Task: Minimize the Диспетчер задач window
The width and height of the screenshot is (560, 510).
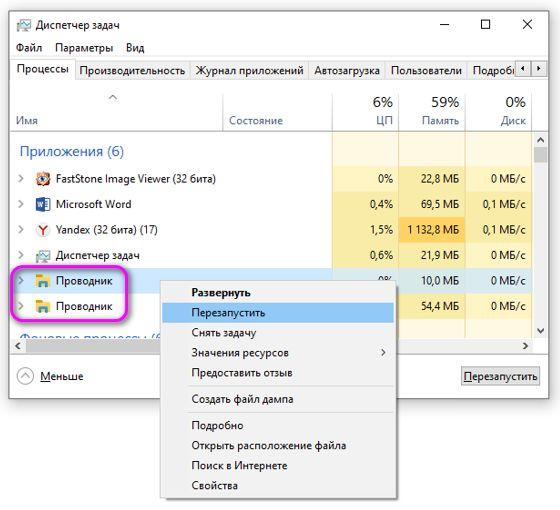Action: (444, 25)
